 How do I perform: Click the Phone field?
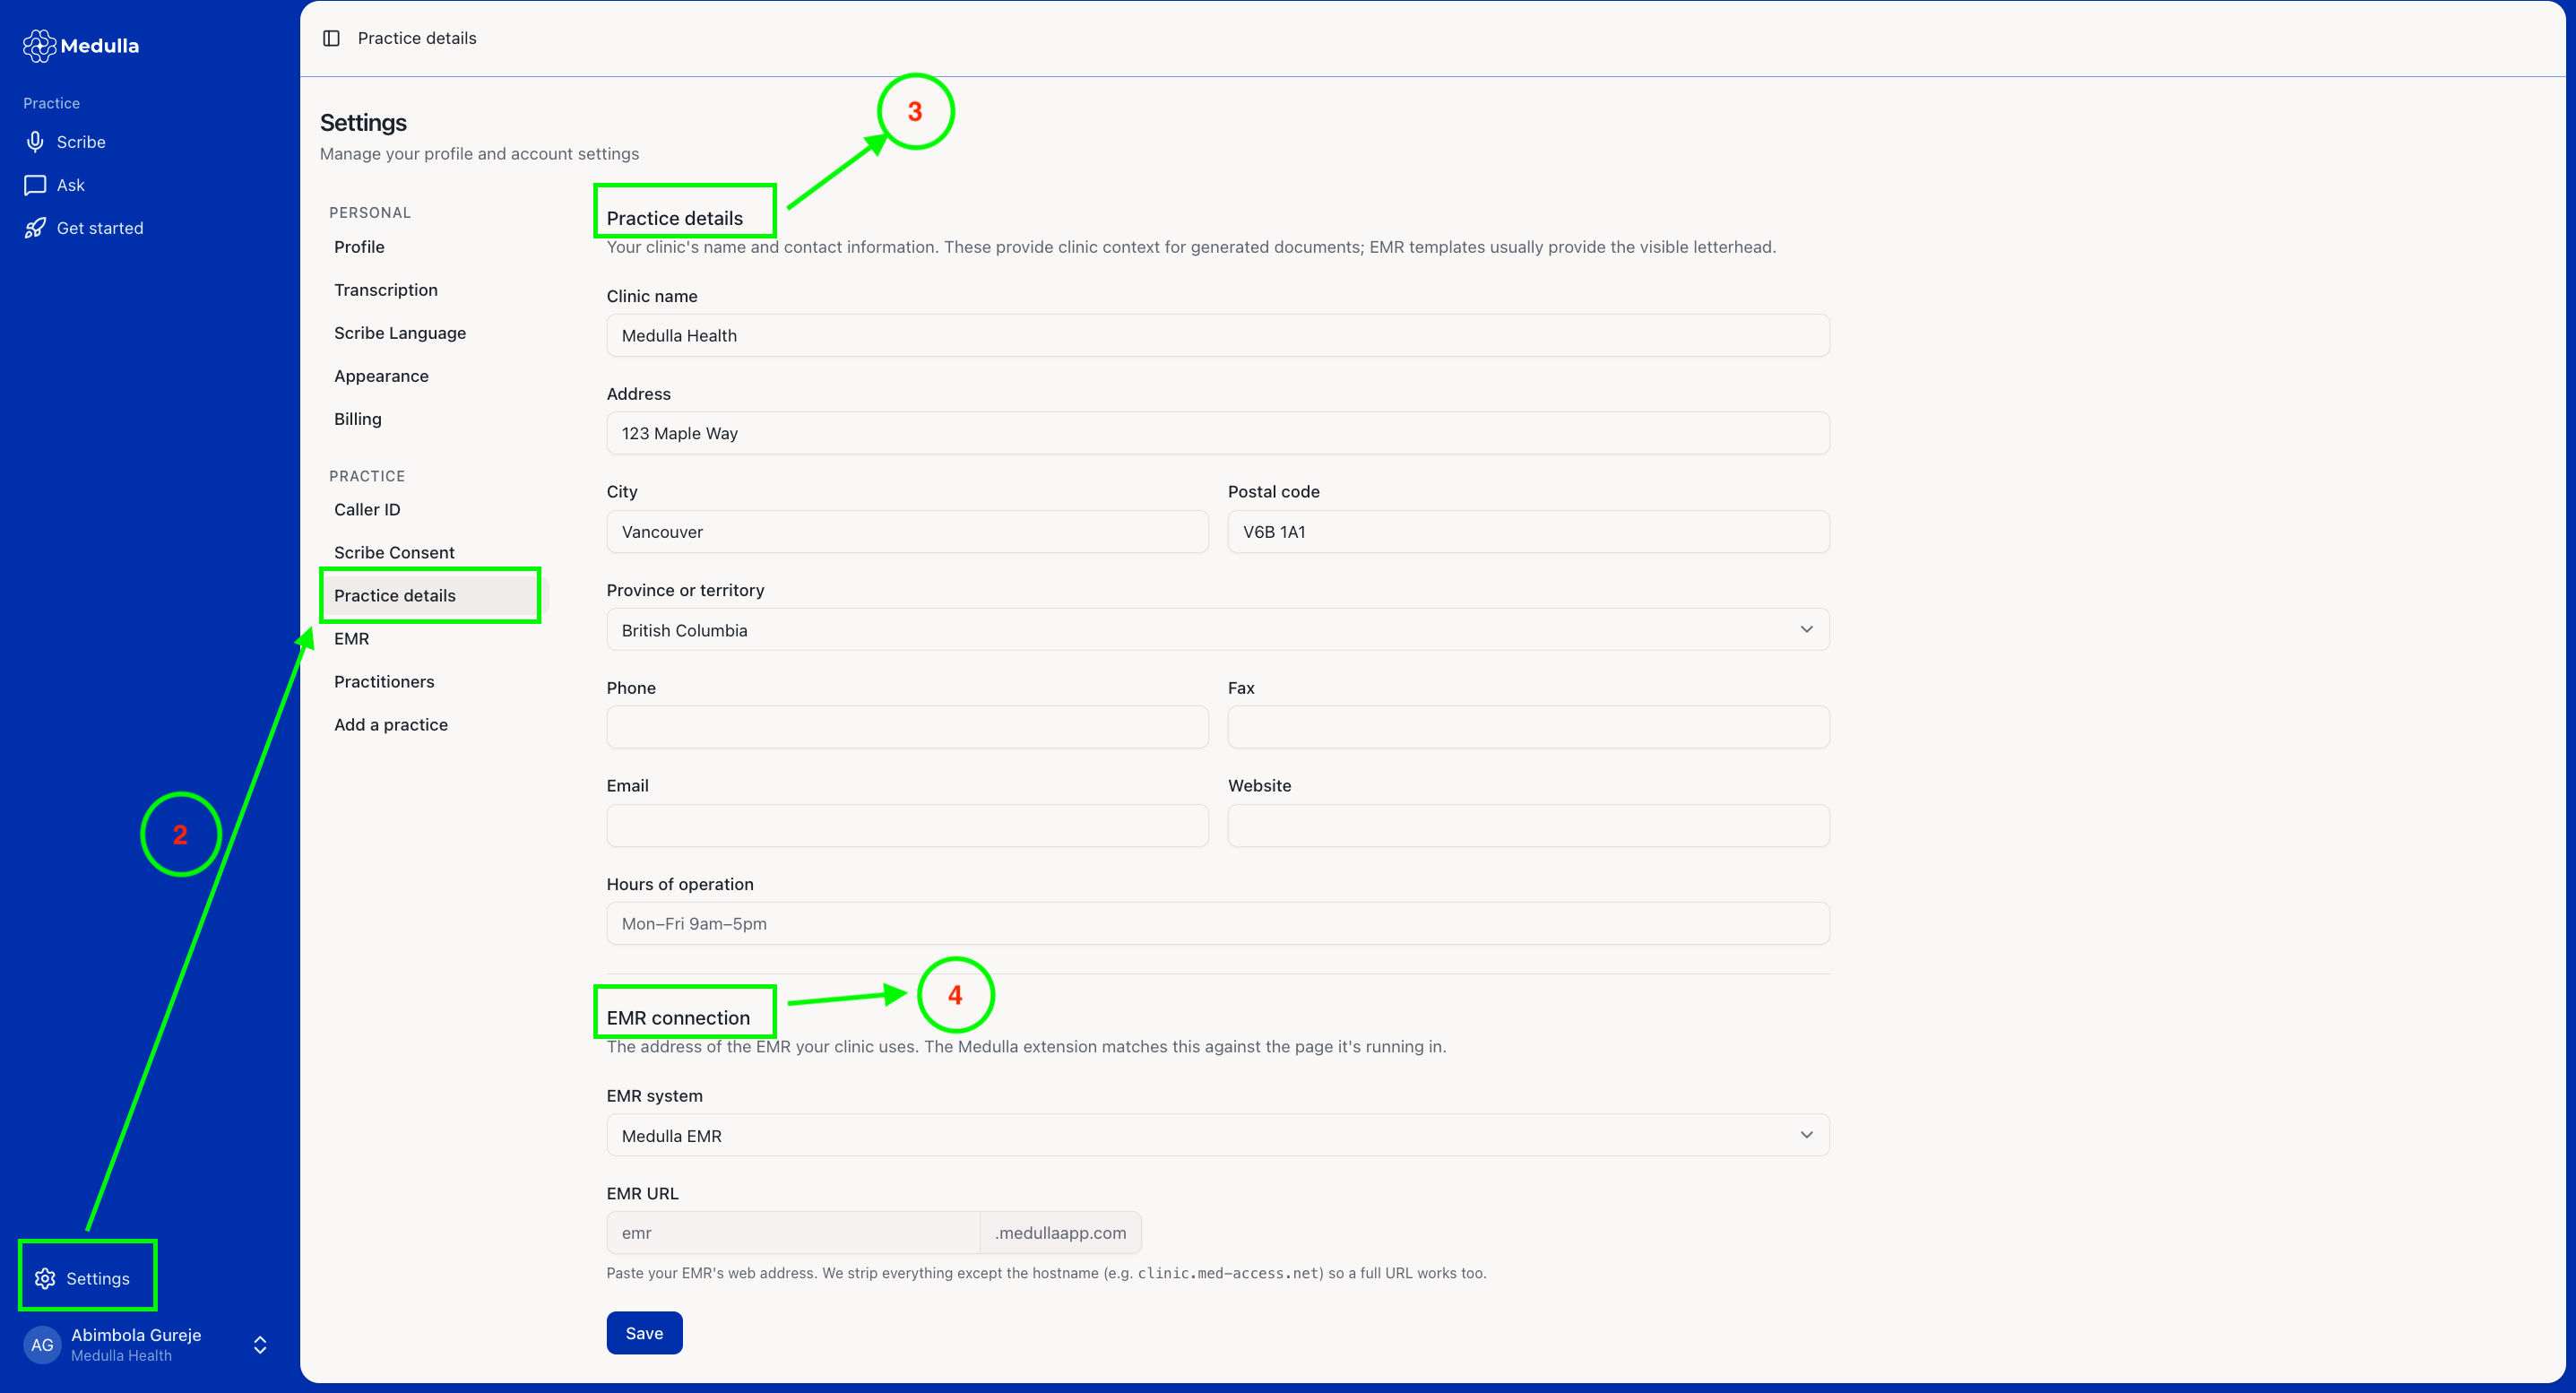(907, 727)
